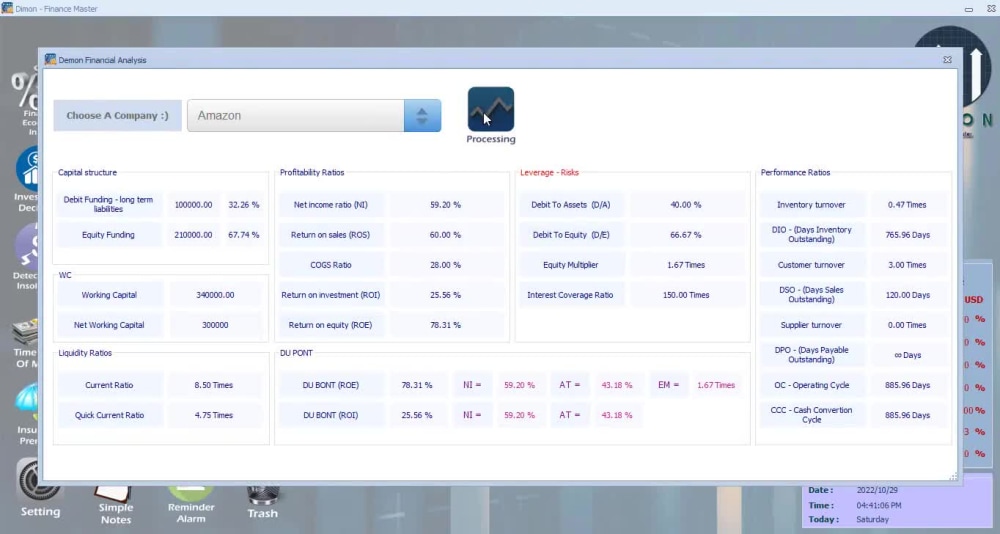The image size is (1000, 534).
Task: Click the COGS Ratio label
Action: pos(330,265)
